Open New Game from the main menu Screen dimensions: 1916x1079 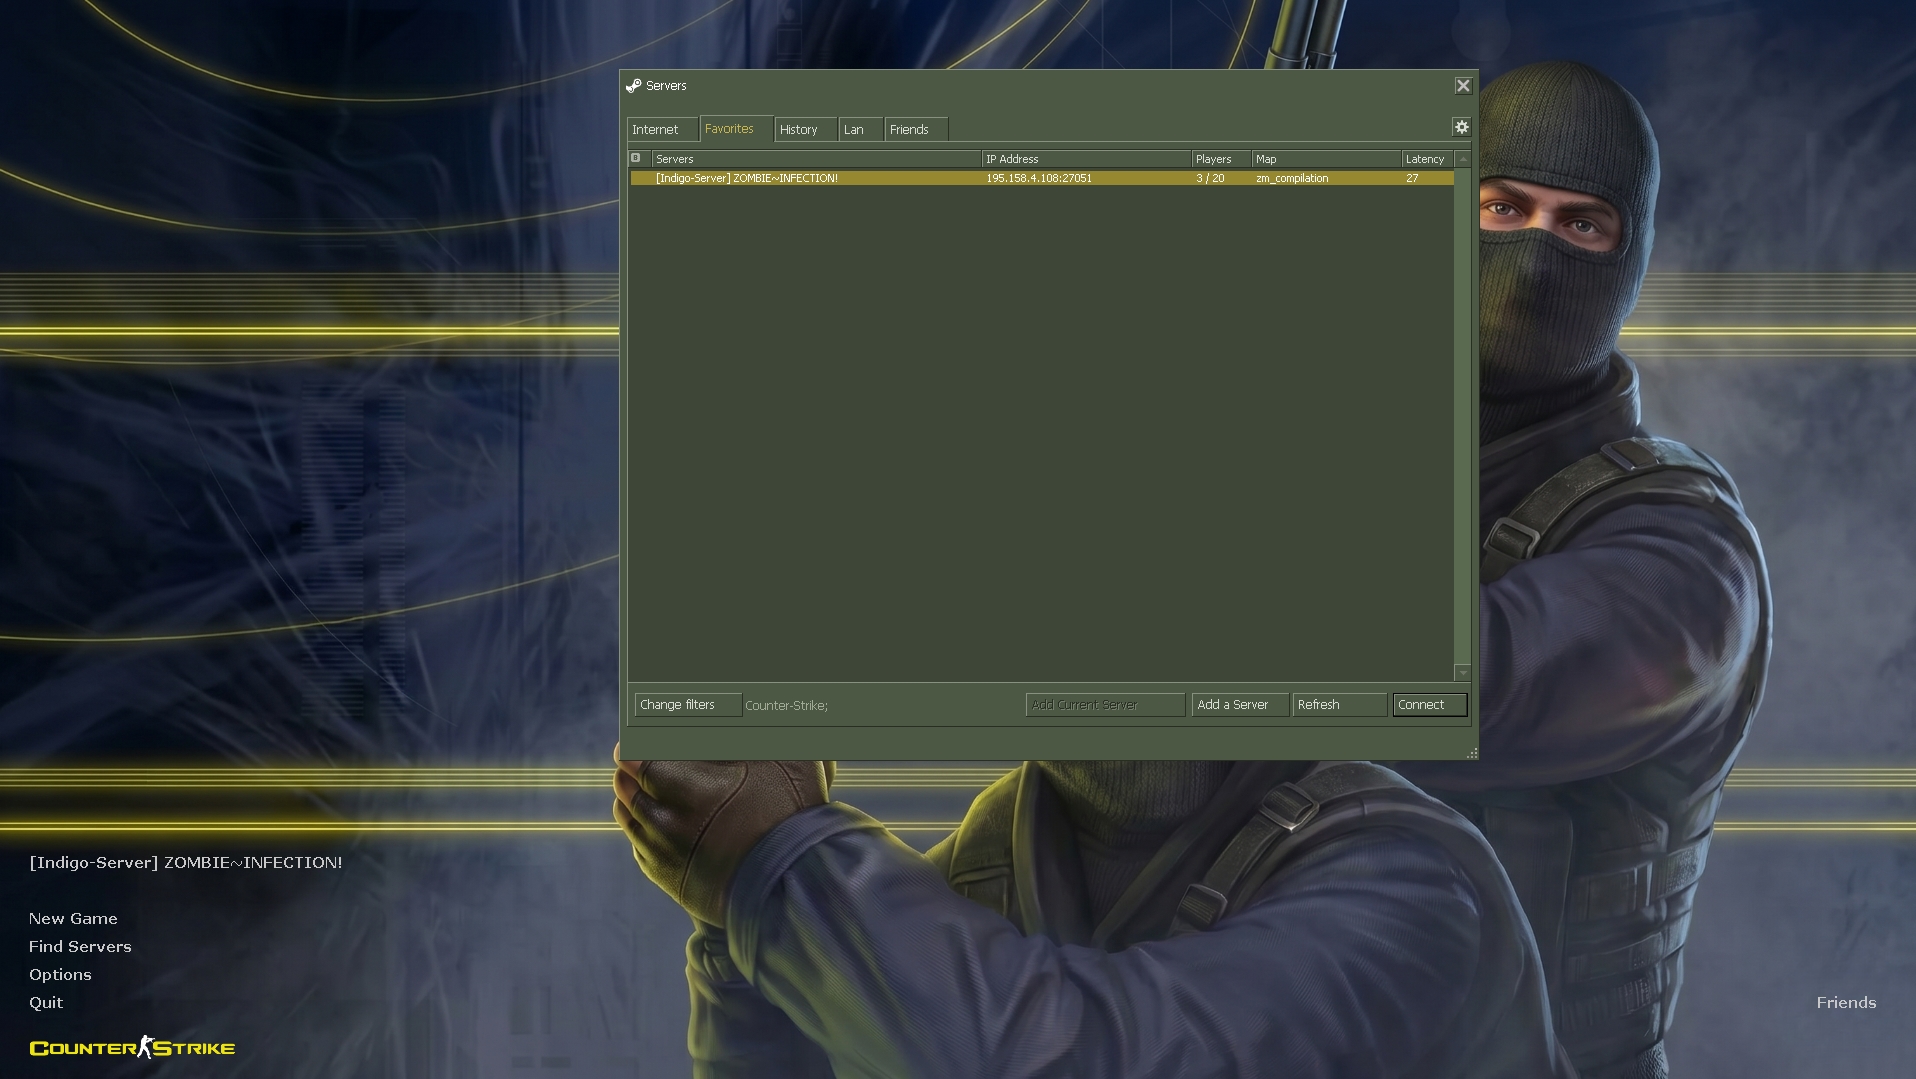pyautogui.click(x=73, y=918)
